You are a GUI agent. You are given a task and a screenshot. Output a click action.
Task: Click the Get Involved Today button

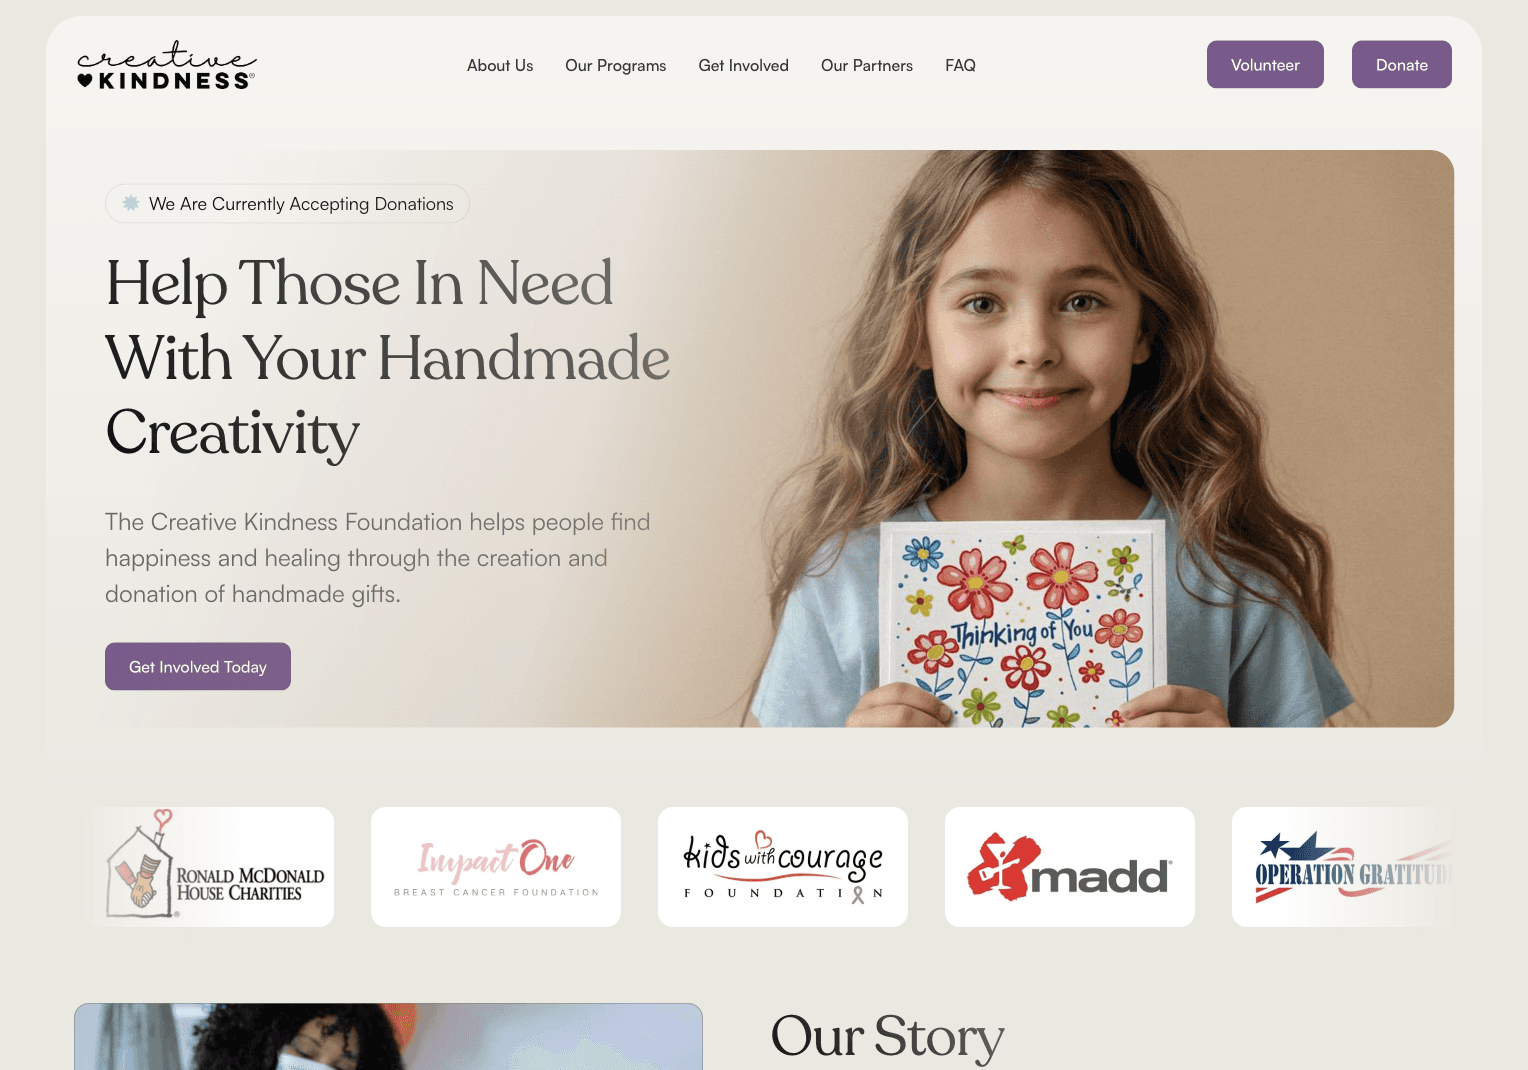(198, 666)
